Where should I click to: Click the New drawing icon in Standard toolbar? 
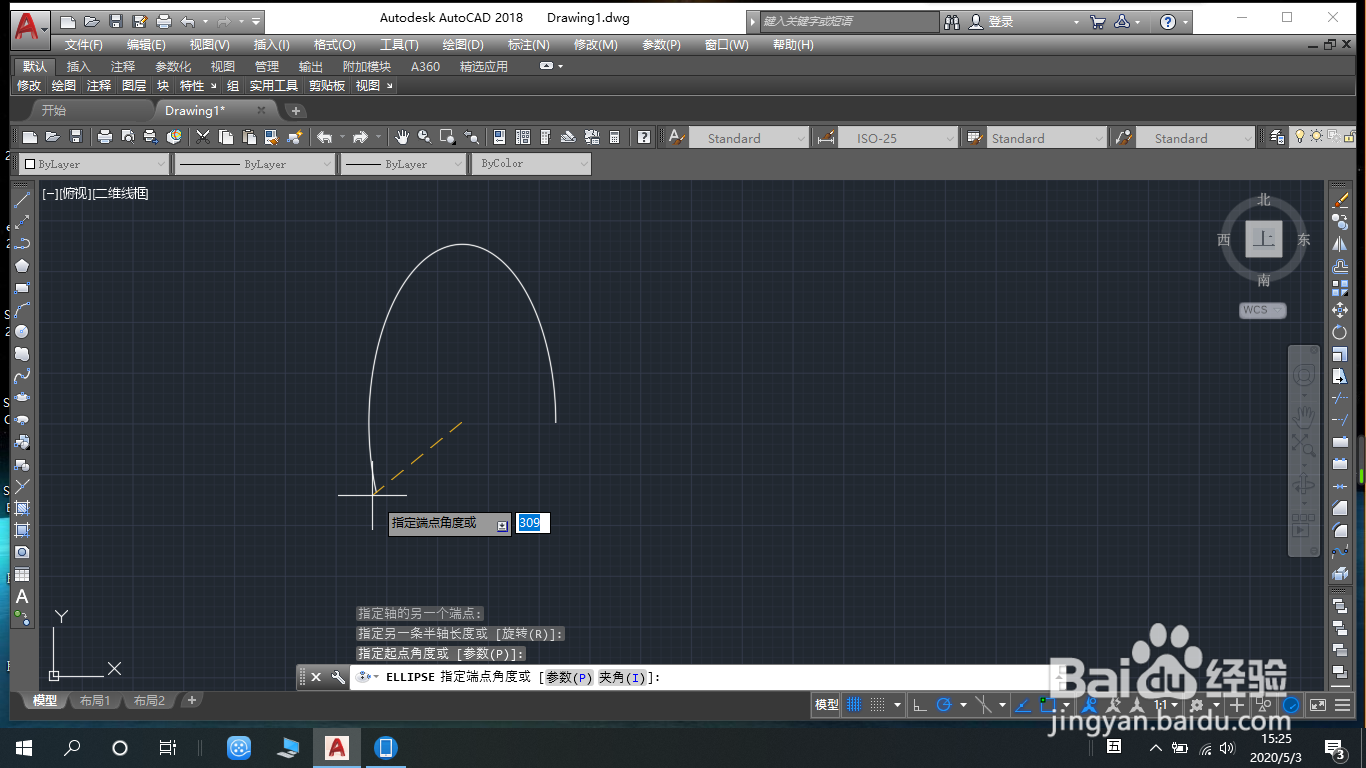tap(30, 137)
